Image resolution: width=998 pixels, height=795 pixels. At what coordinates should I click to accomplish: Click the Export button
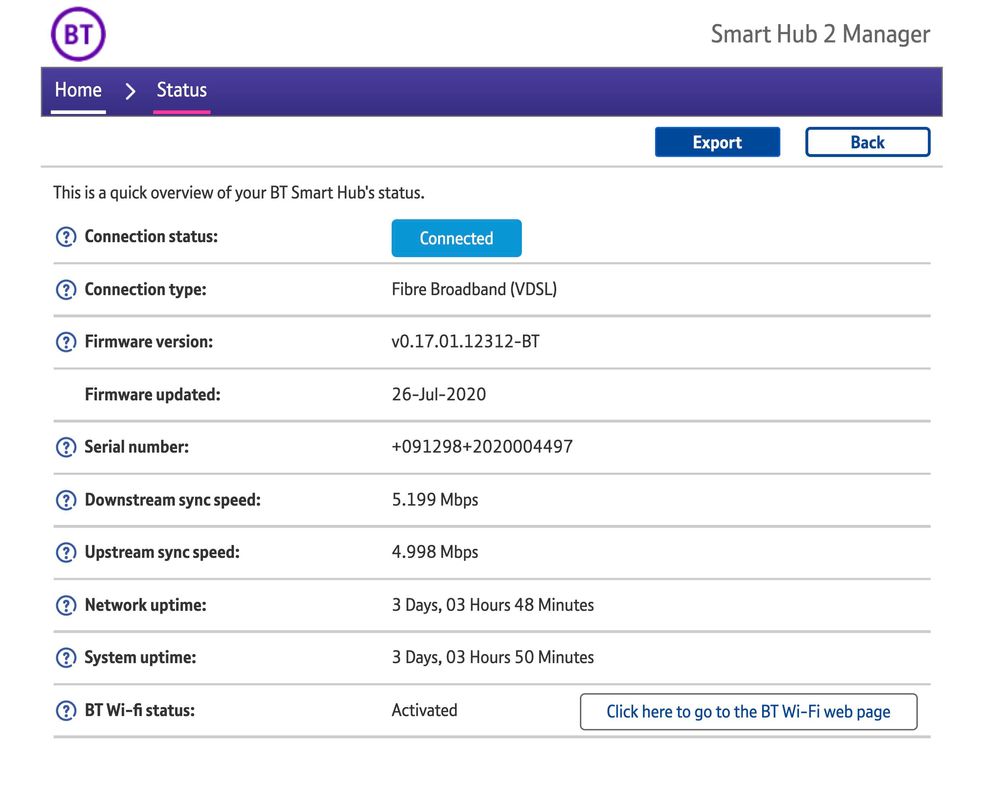pos(717,141)
